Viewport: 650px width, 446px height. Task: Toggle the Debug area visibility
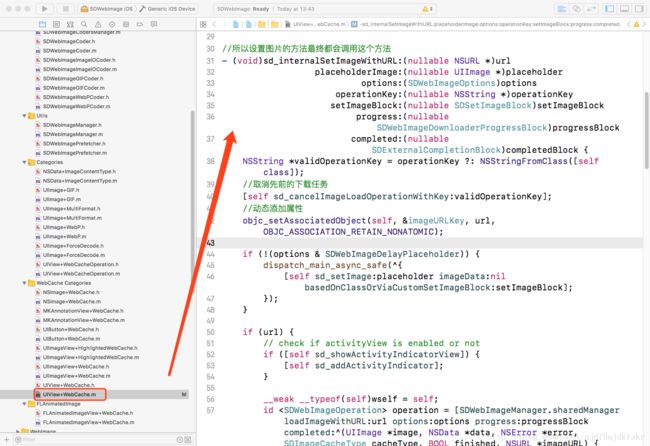click(624, 9)
